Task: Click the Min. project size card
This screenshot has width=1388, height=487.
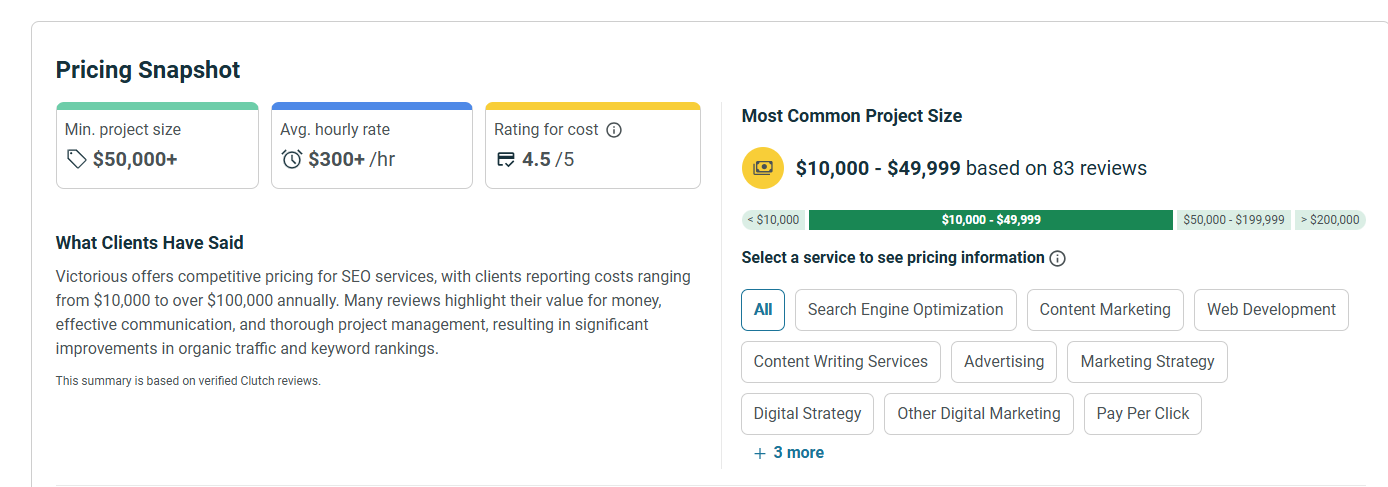Action: pos(157,145)
